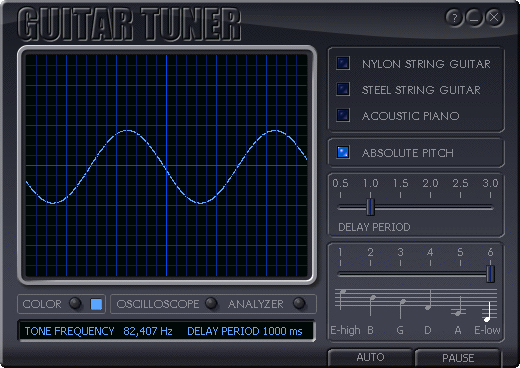Click the Delay Period slider handle
The height and width of the screenshot is (368, 520).
coord(370,207)
